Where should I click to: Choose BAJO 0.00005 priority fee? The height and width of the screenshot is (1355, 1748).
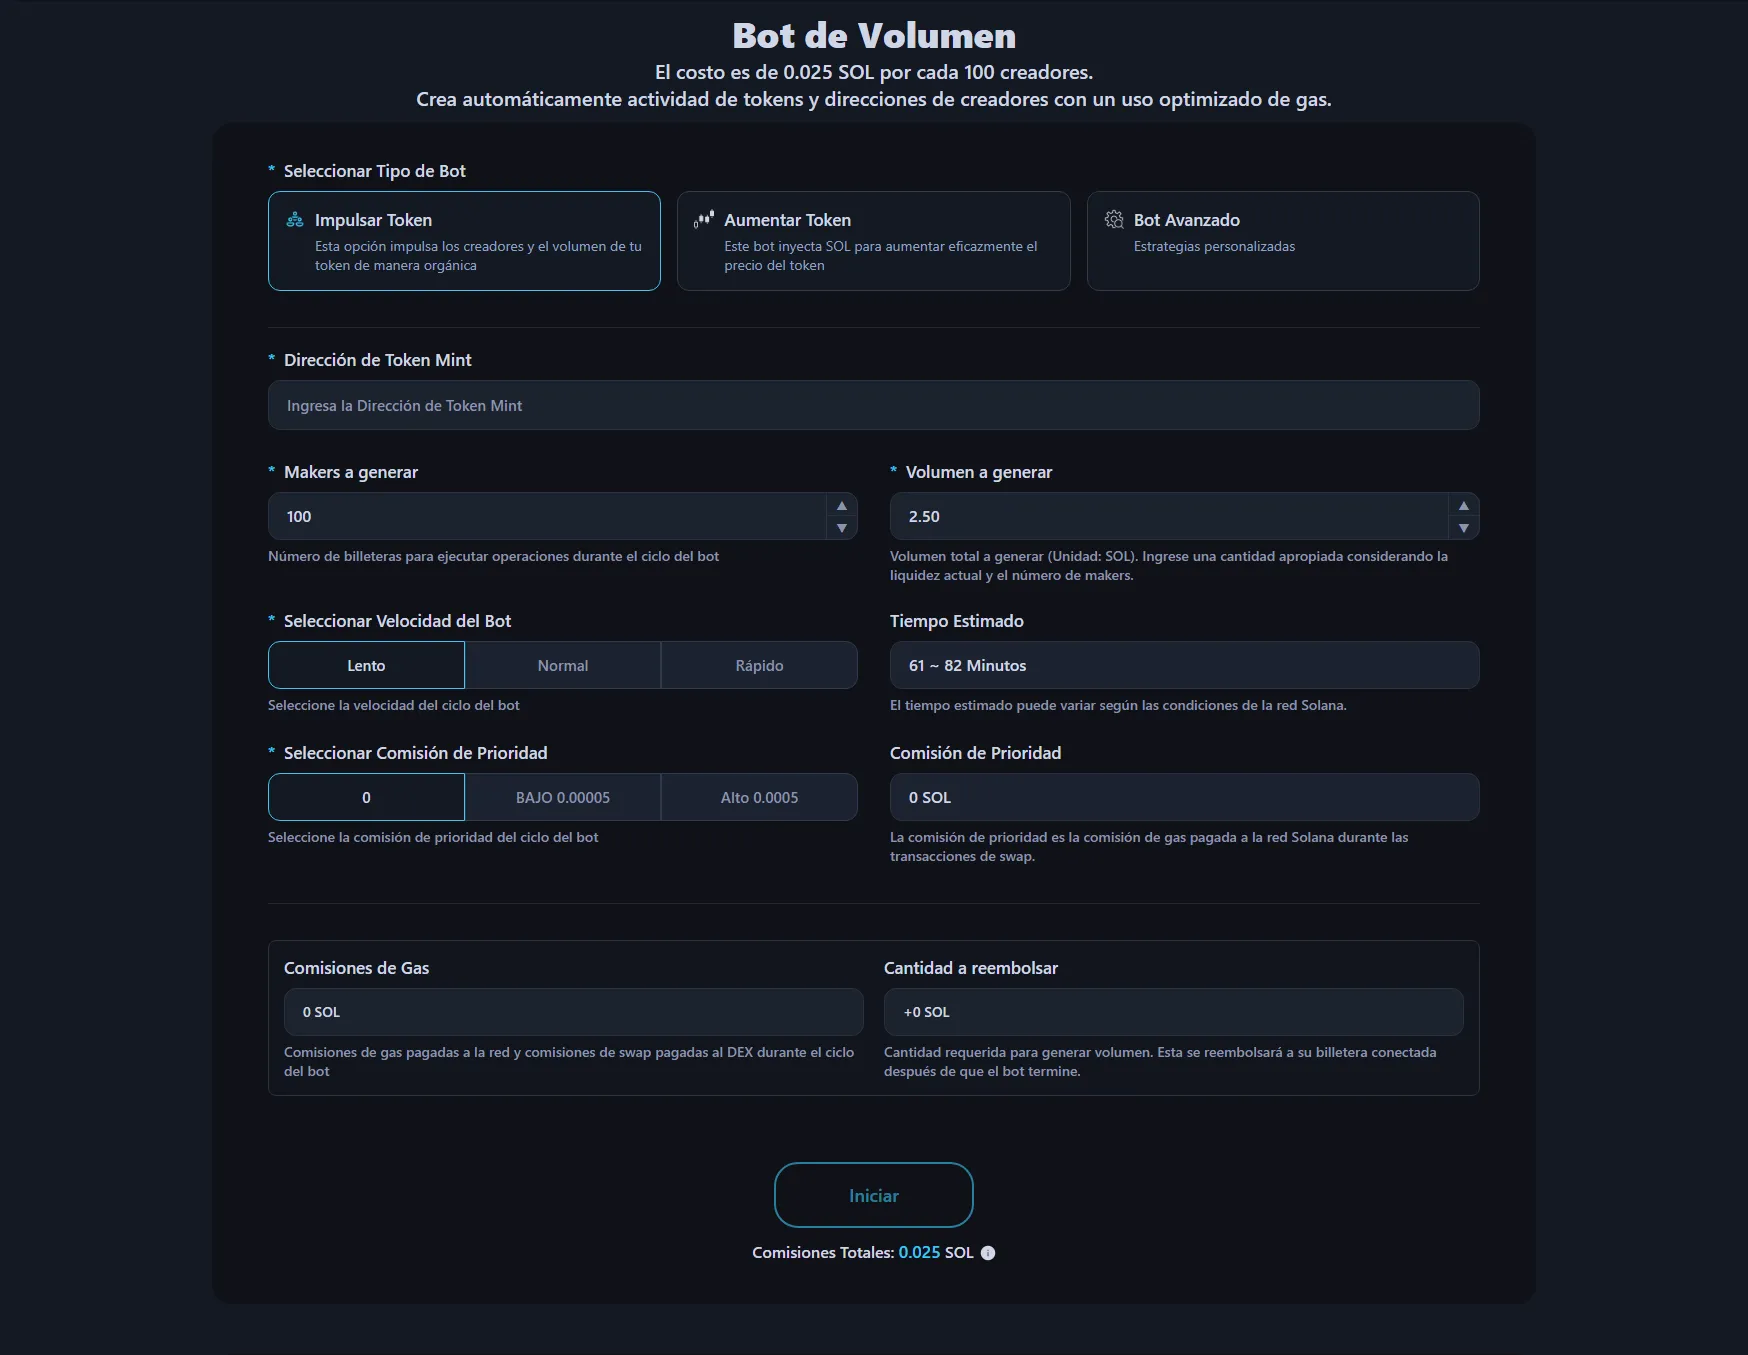tap(563, 798)
